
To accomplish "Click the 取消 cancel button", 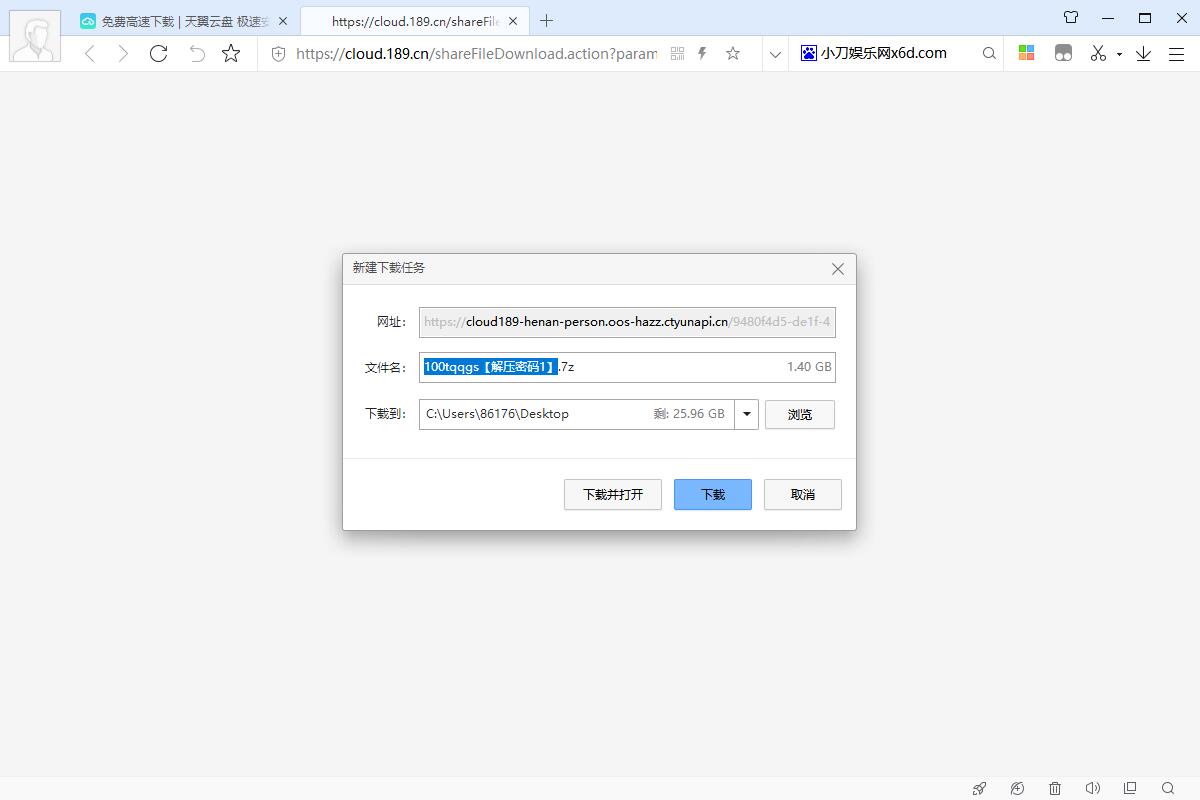I will 802,494.
